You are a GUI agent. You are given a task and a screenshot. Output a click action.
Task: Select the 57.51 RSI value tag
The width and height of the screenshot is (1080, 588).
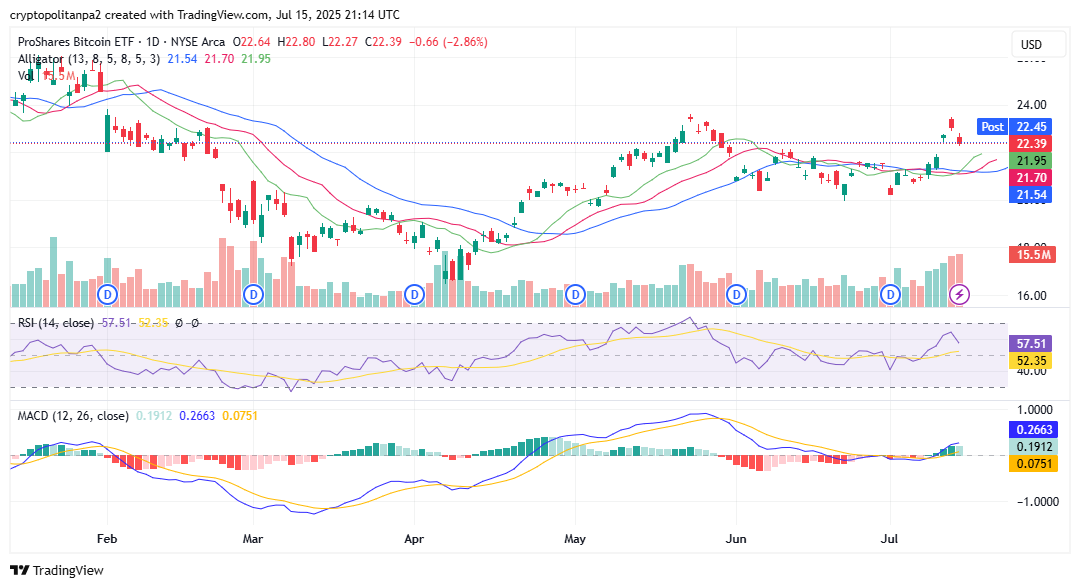point(1031,344)
